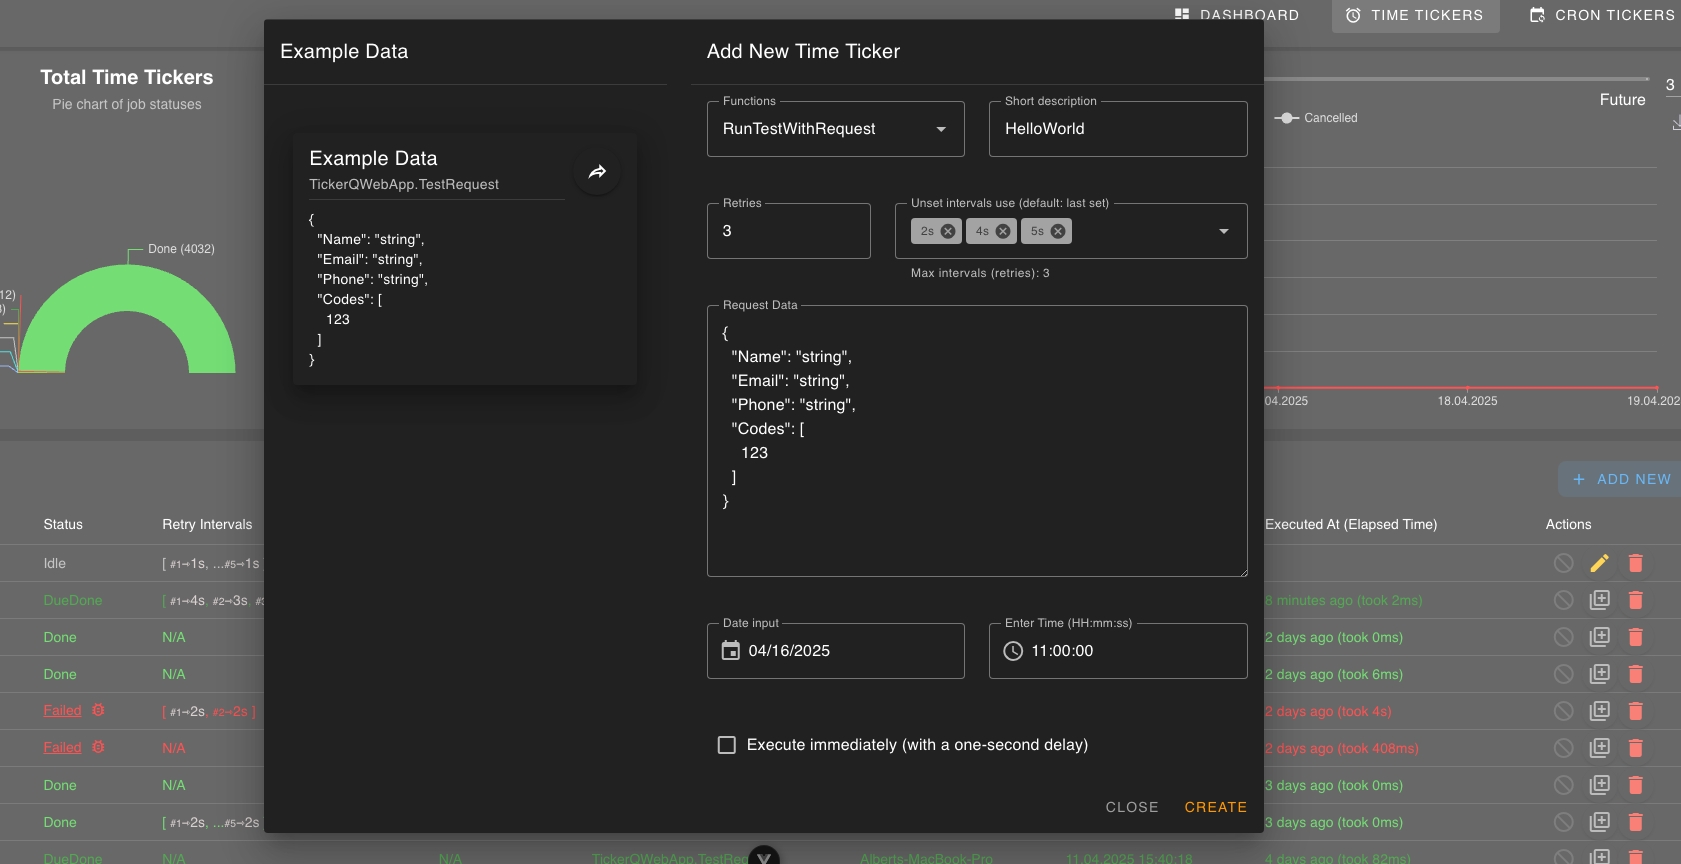Toggle the Cancelled series in chart legend
The width and height of the screenshot is (1681, 864).
(x=1316, y=118)
